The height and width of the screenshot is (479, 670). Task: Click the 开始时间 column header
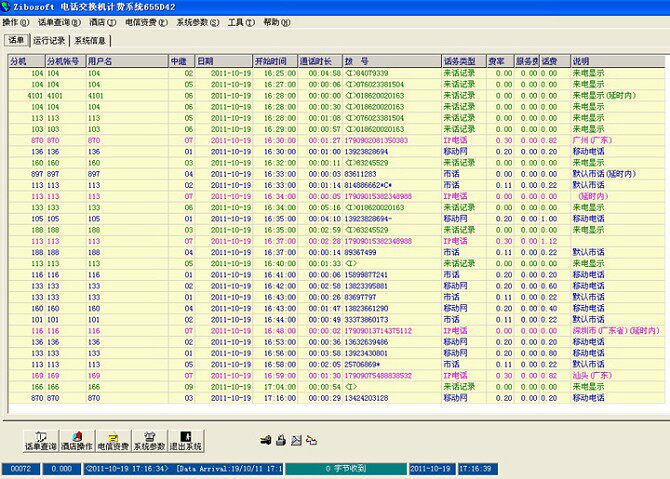[275, 61]
